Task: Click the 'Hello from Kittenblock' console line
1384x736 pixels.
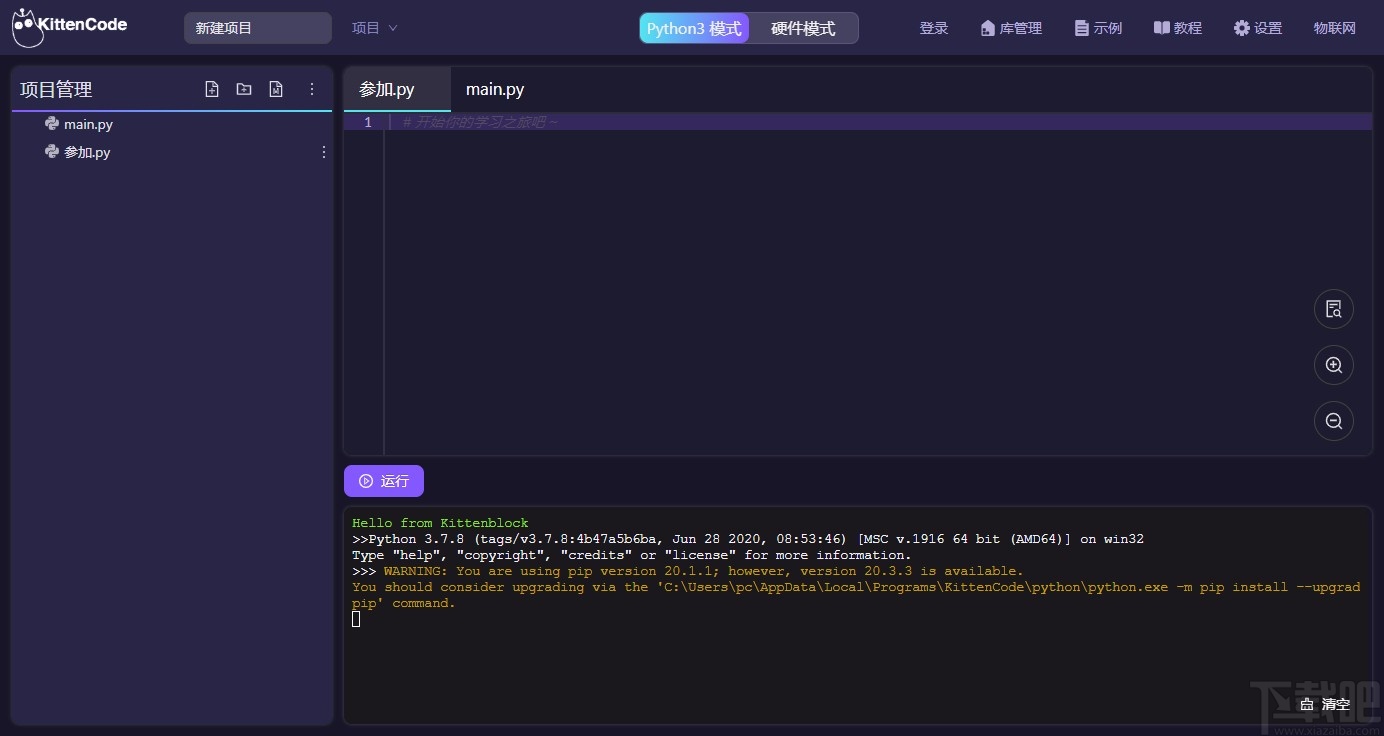Action: pyautogui.click(x=440, y=523)
